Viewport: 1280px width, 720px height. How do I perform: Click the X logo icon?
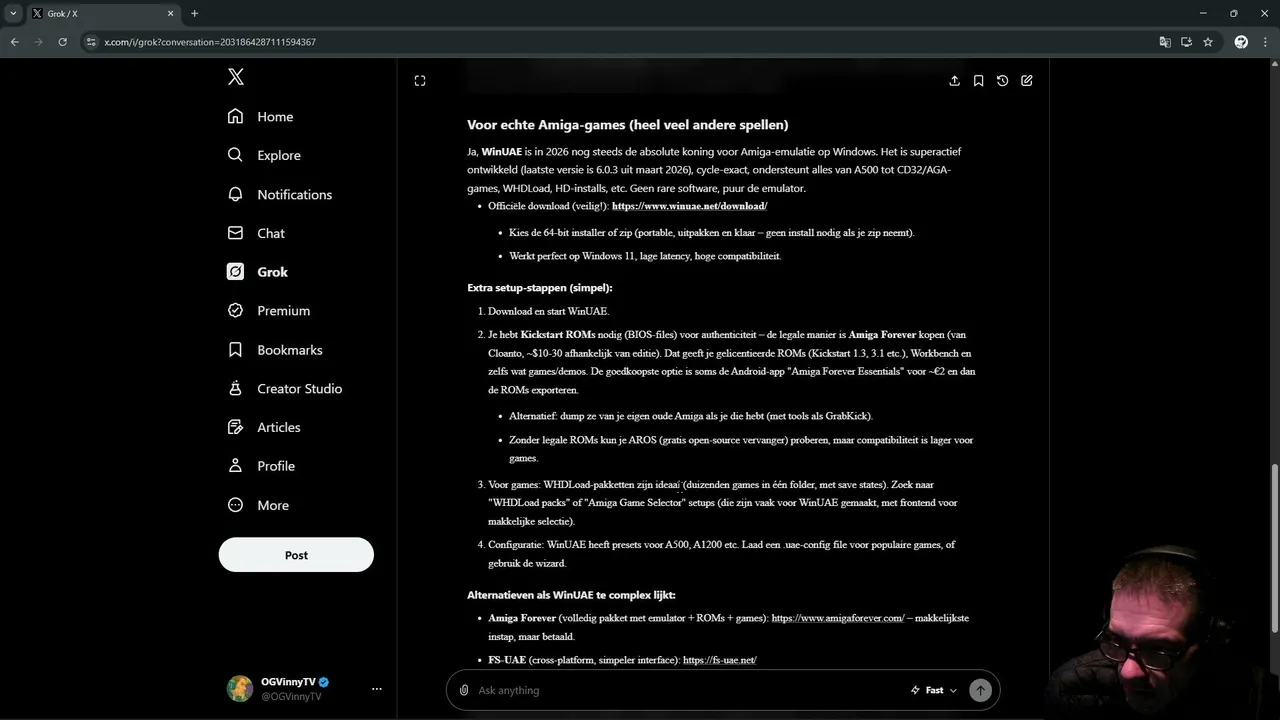coord(235,77)
